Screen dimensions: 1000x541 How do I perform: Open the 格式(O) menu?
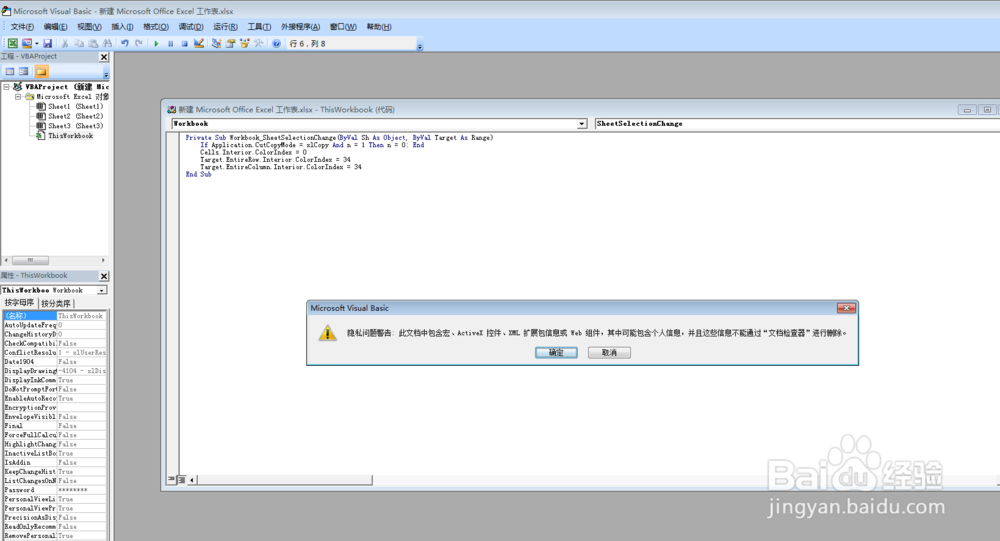156,27
